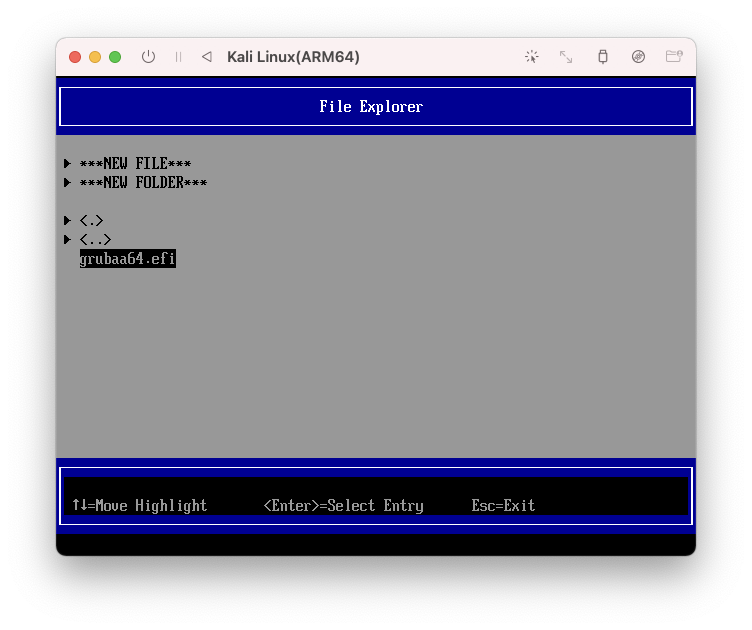Open the <.> current directory entry
Screen dimensions: 752x630
(91, 221)
